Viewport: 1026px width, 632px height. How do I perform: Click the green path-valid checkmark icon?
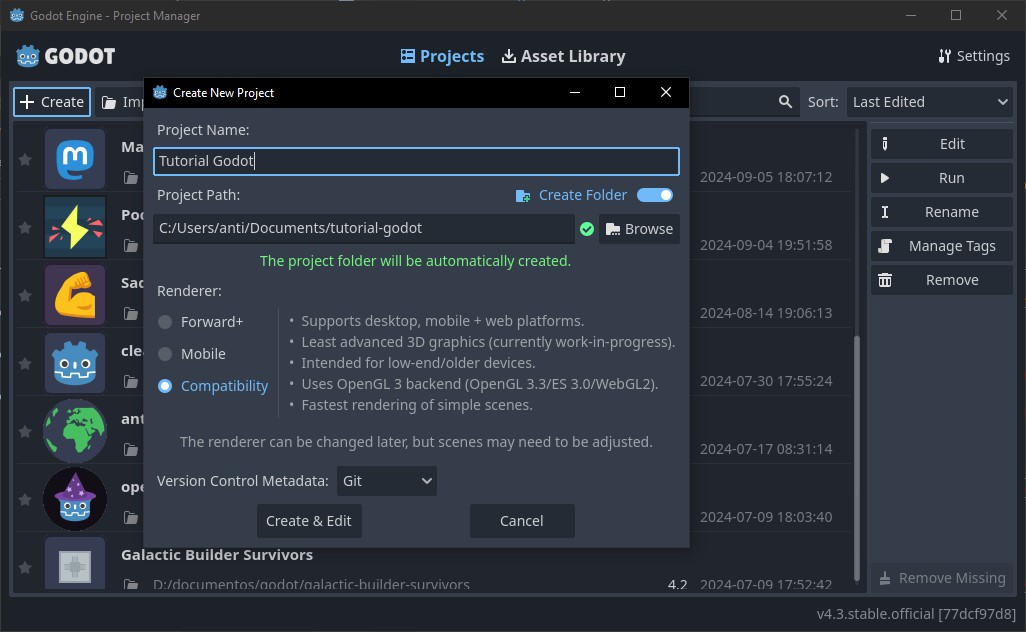(587, 228)
